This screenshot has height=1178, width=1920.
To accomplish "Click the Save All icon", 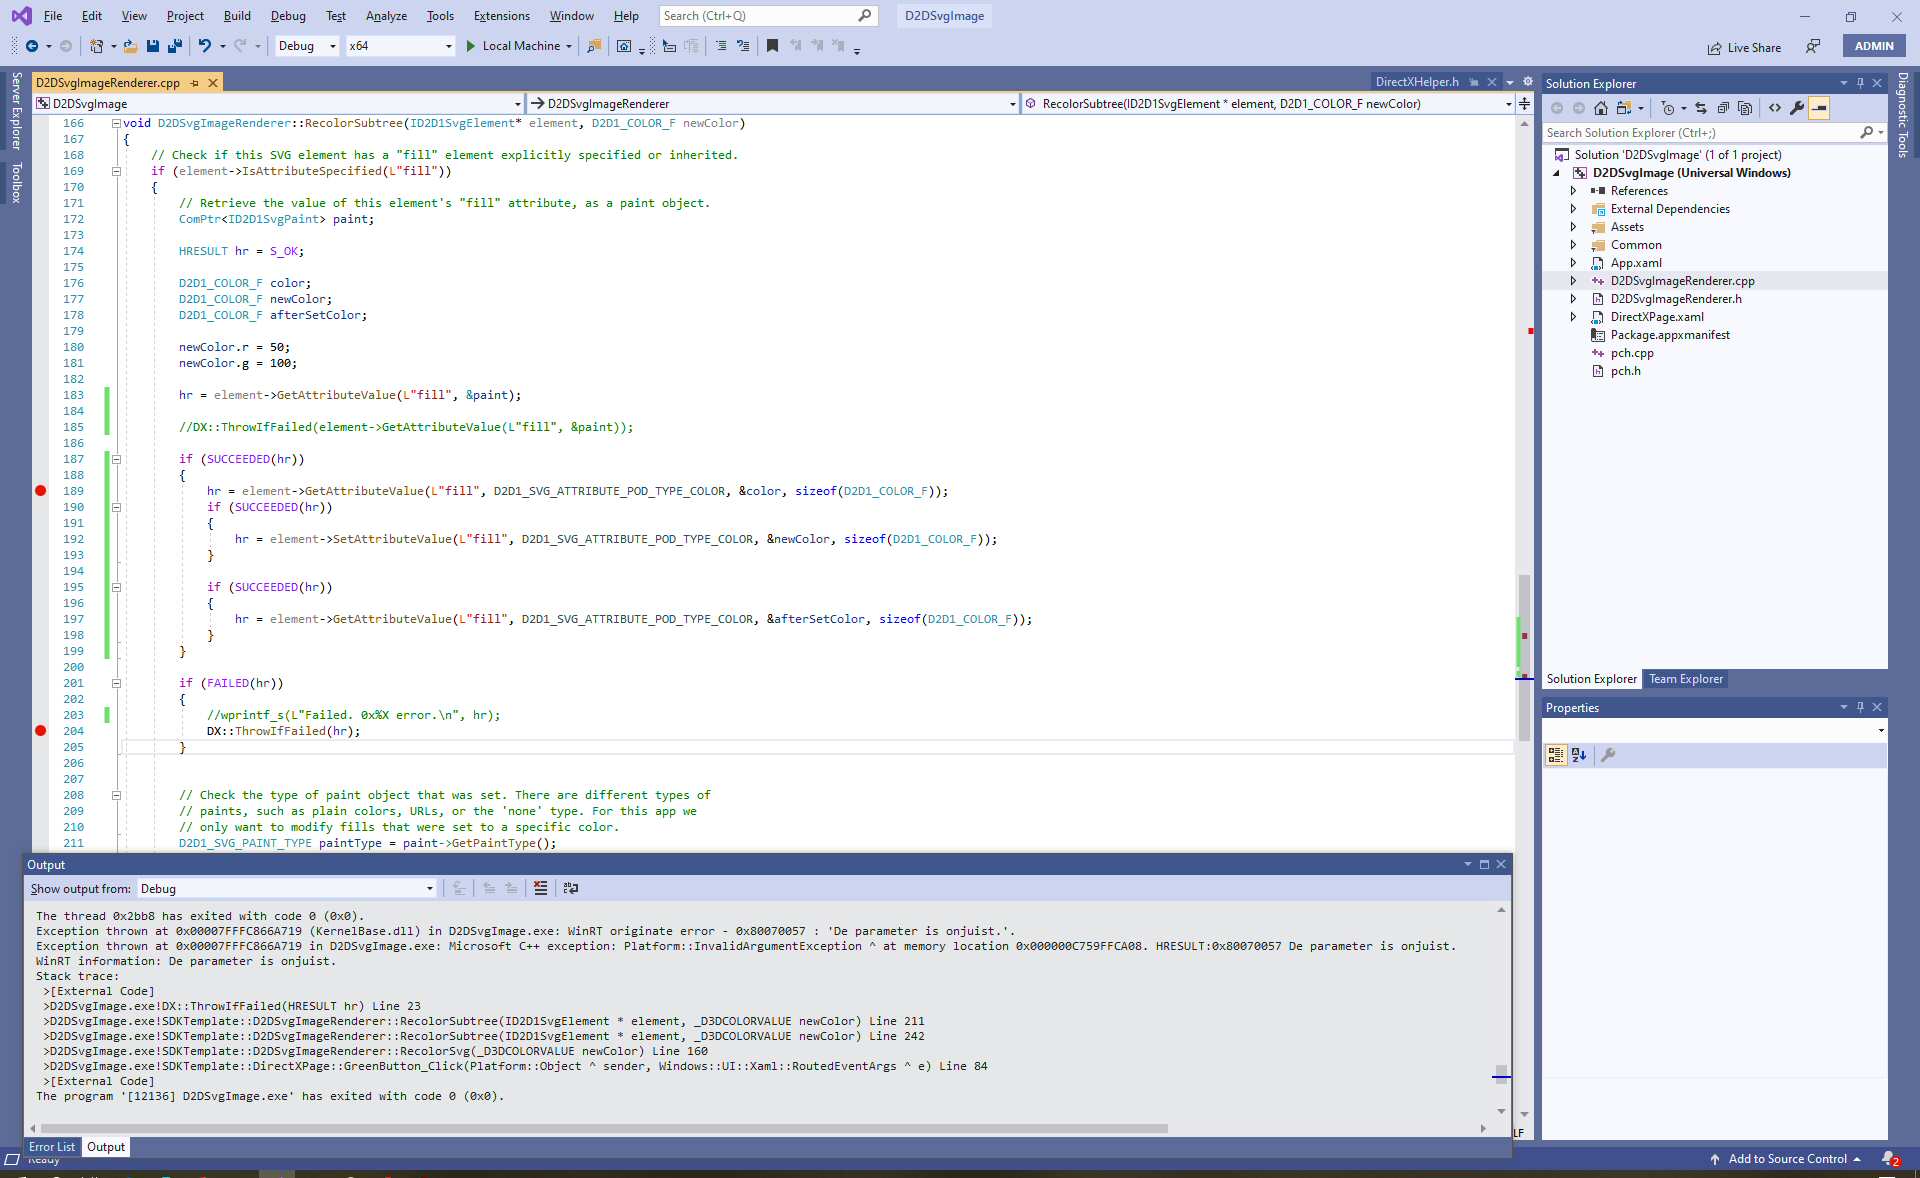I will coord(175,46).
